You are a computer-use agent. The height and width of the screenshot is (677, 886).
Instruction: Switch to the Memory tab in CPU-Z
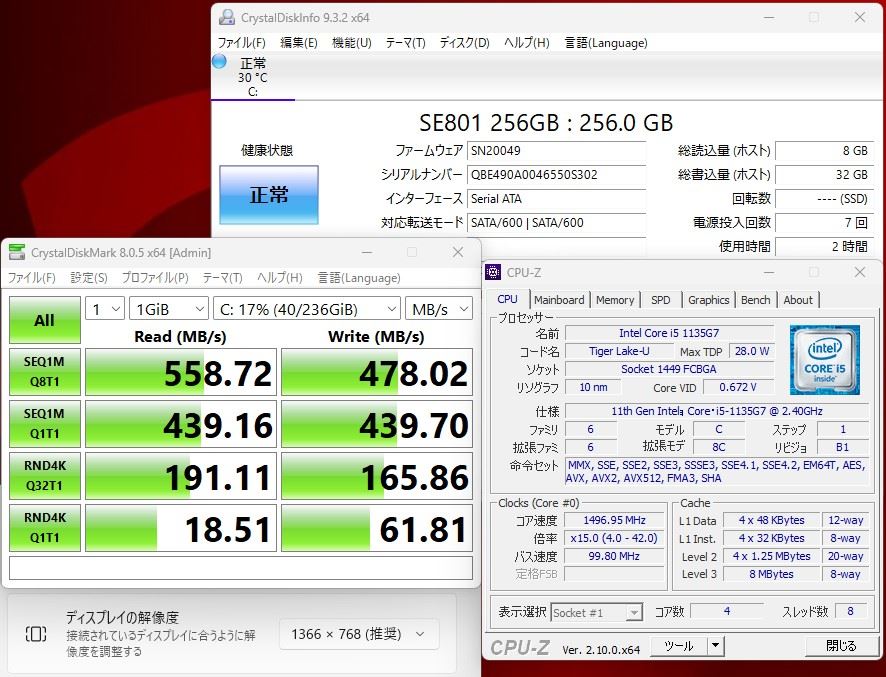tap(615, 300)
